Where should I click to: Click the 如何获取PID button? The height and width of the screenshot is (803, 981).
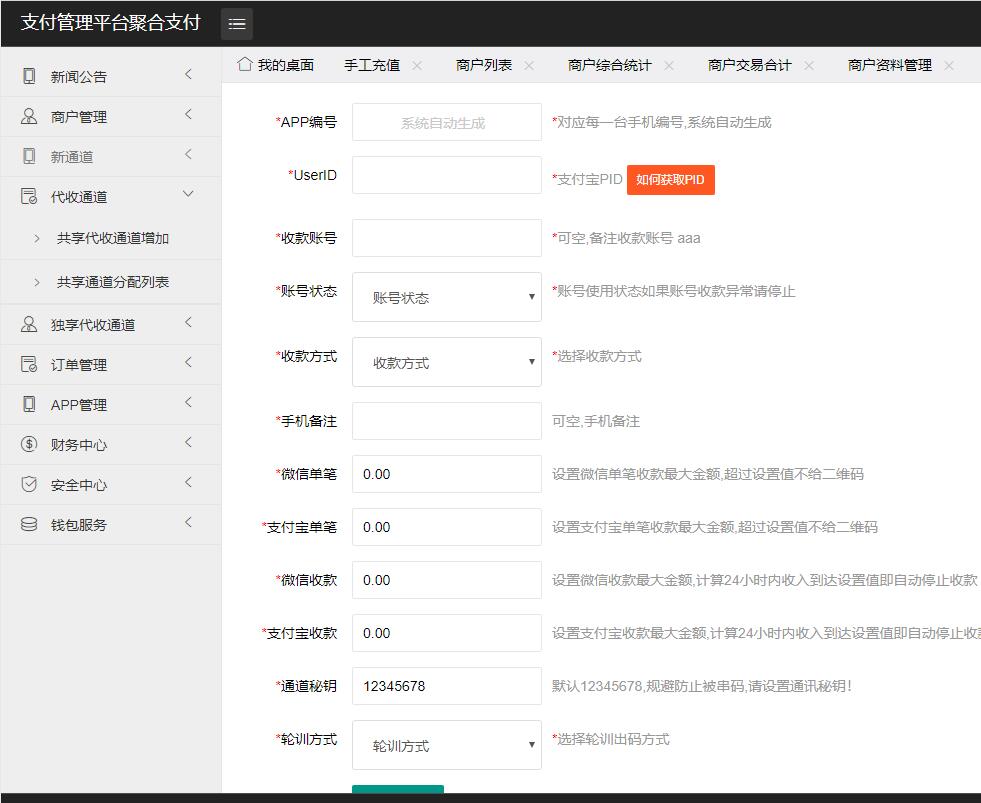click(x=670, y=180)
